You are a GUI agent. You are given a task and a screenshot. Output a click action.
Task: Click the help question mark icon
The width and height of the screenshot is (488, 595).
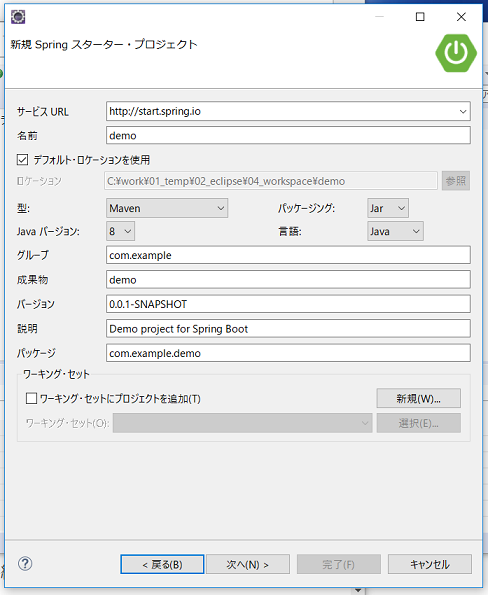[25, 564]
